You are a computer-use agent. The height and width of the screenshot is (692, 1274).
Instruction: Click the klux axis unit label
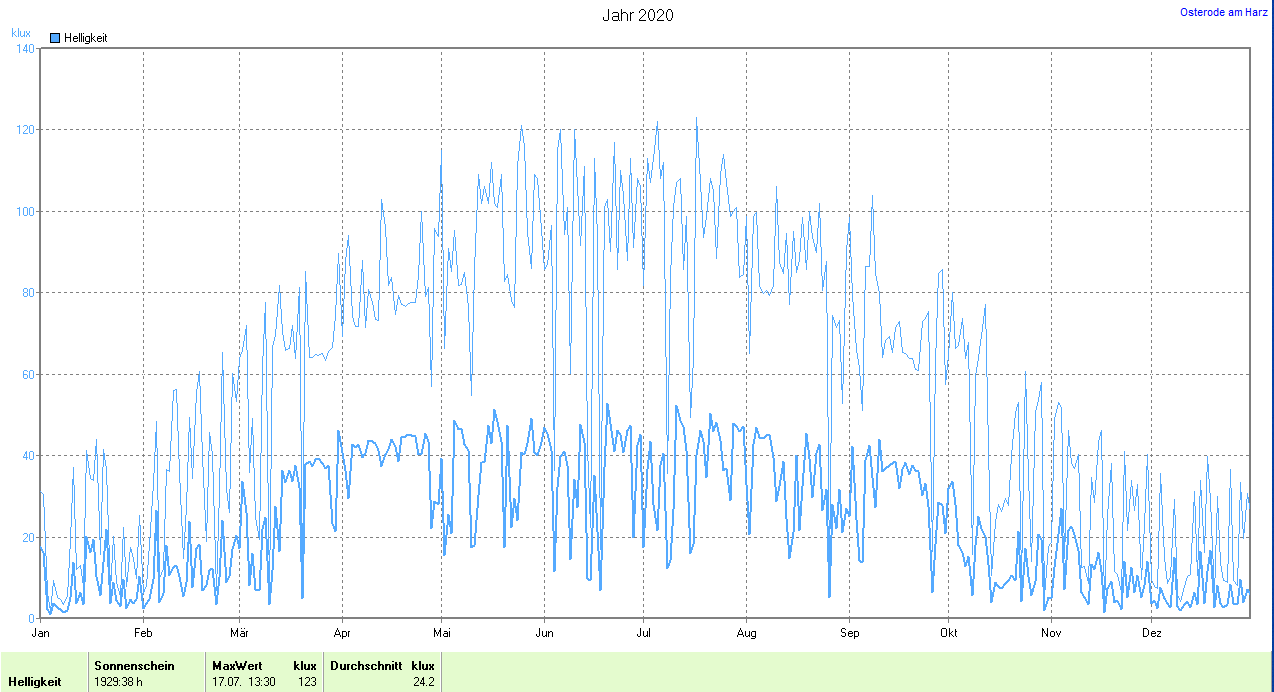[x=21, y=32]
